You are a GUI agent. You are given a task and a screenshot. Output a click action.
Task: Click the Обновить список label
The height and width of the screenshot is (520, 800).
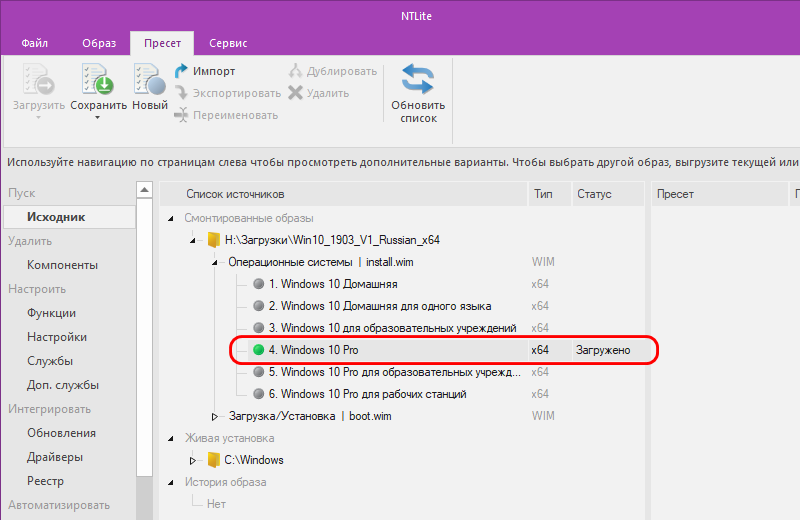[x=418, y=112]
